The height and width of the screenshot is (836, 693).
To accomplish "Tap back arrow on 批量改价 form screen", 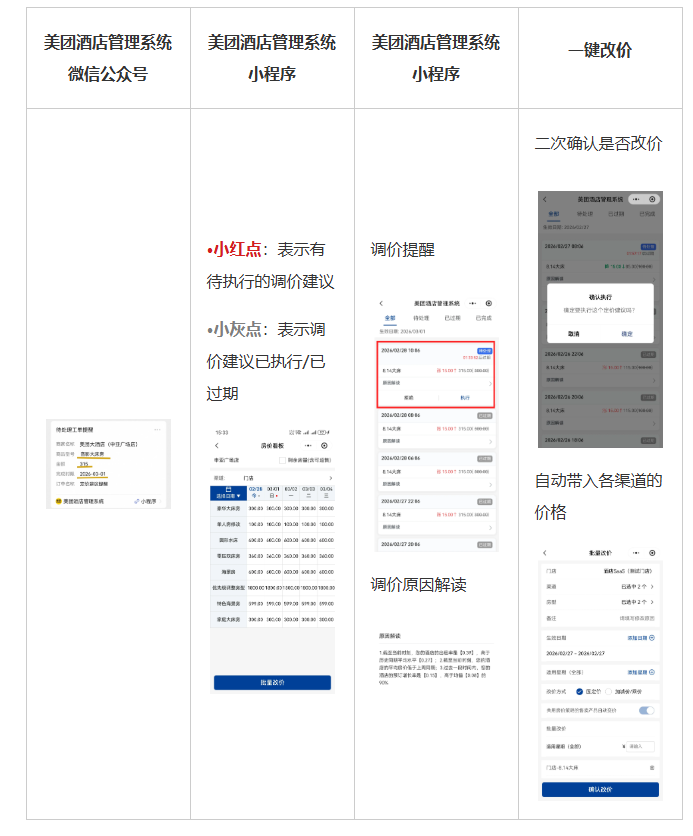I will point(545,553).
